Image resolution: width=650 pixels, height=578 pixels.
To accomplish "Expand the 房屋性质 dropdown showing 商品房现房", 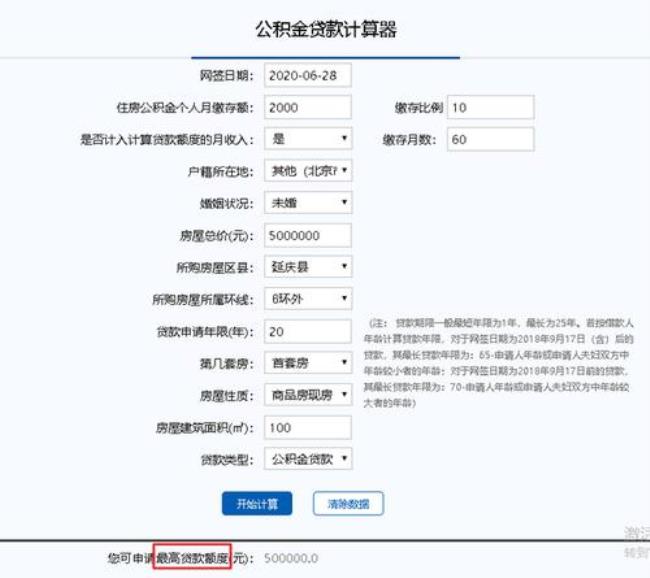I will coord(308,395).
